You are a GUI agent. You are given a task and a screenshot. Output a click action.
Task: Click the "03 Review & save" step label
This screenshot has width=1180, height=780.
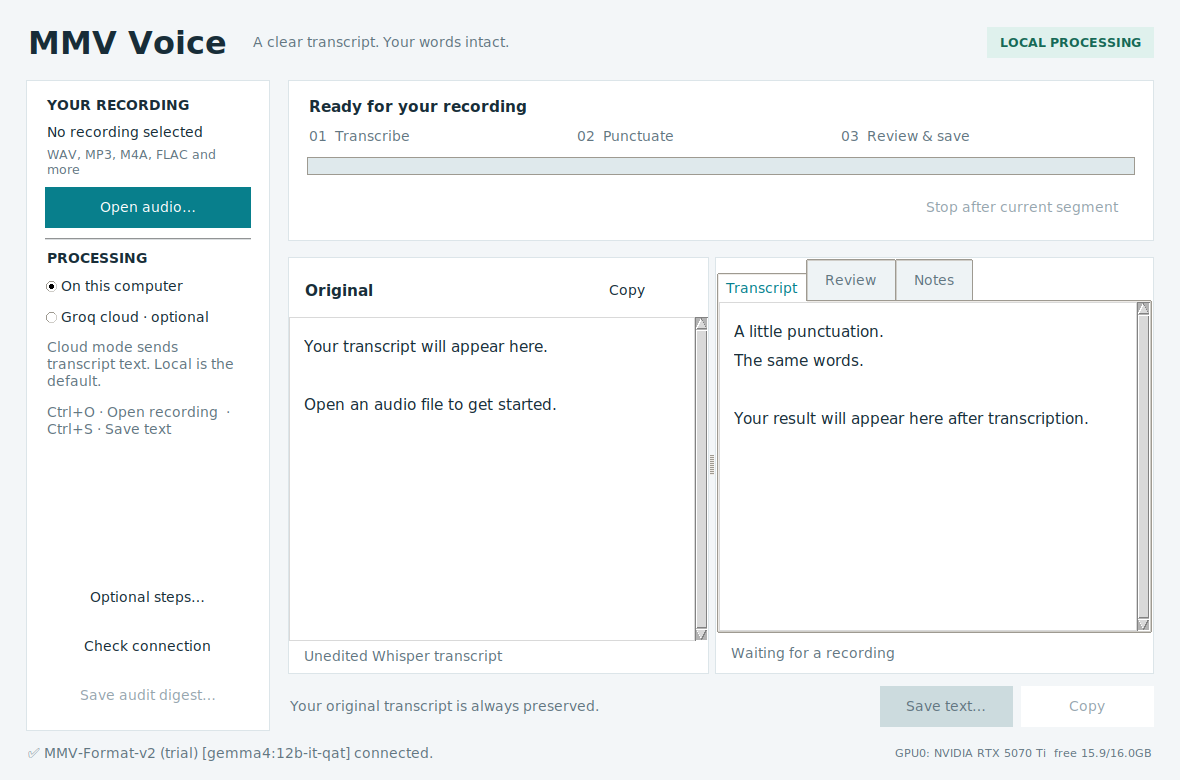click(905, 136)
